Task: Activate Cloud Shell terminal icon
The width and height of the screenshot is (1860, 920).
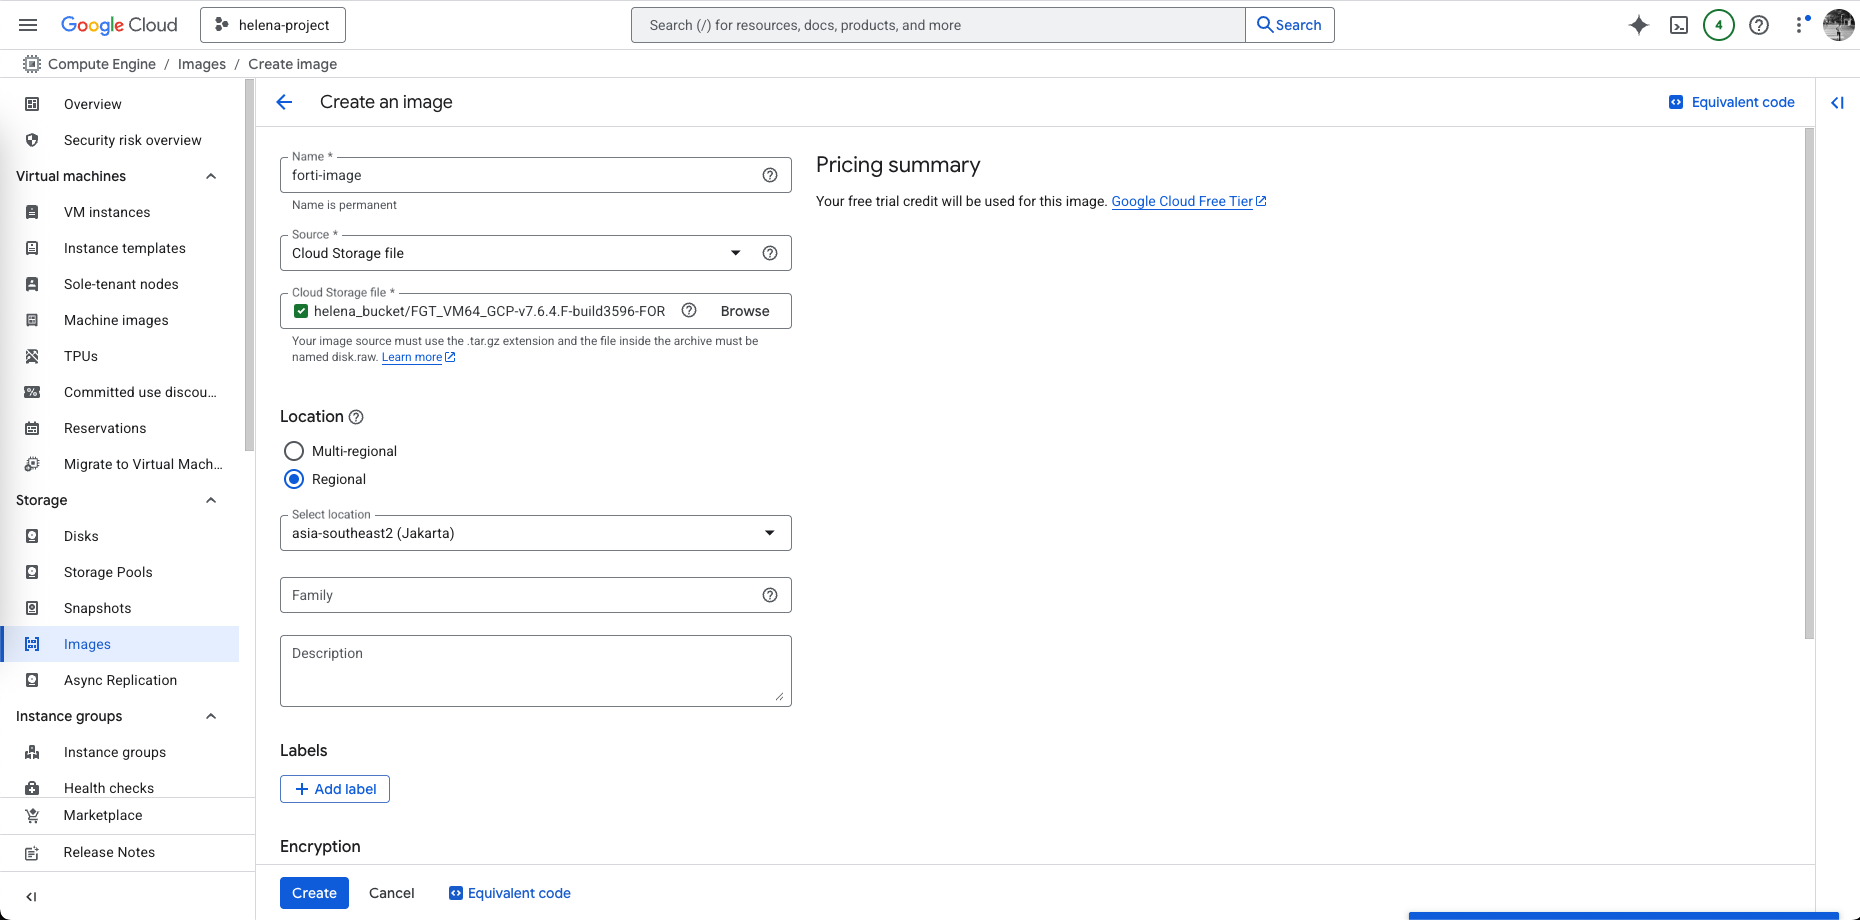Action: coord(1679,25)
